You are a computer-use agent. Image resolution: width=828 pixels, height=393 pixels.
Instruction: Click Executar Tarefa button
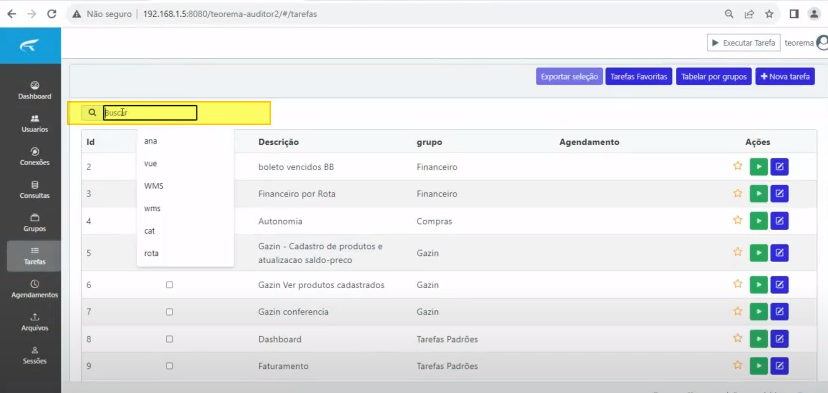click(744, 43)
